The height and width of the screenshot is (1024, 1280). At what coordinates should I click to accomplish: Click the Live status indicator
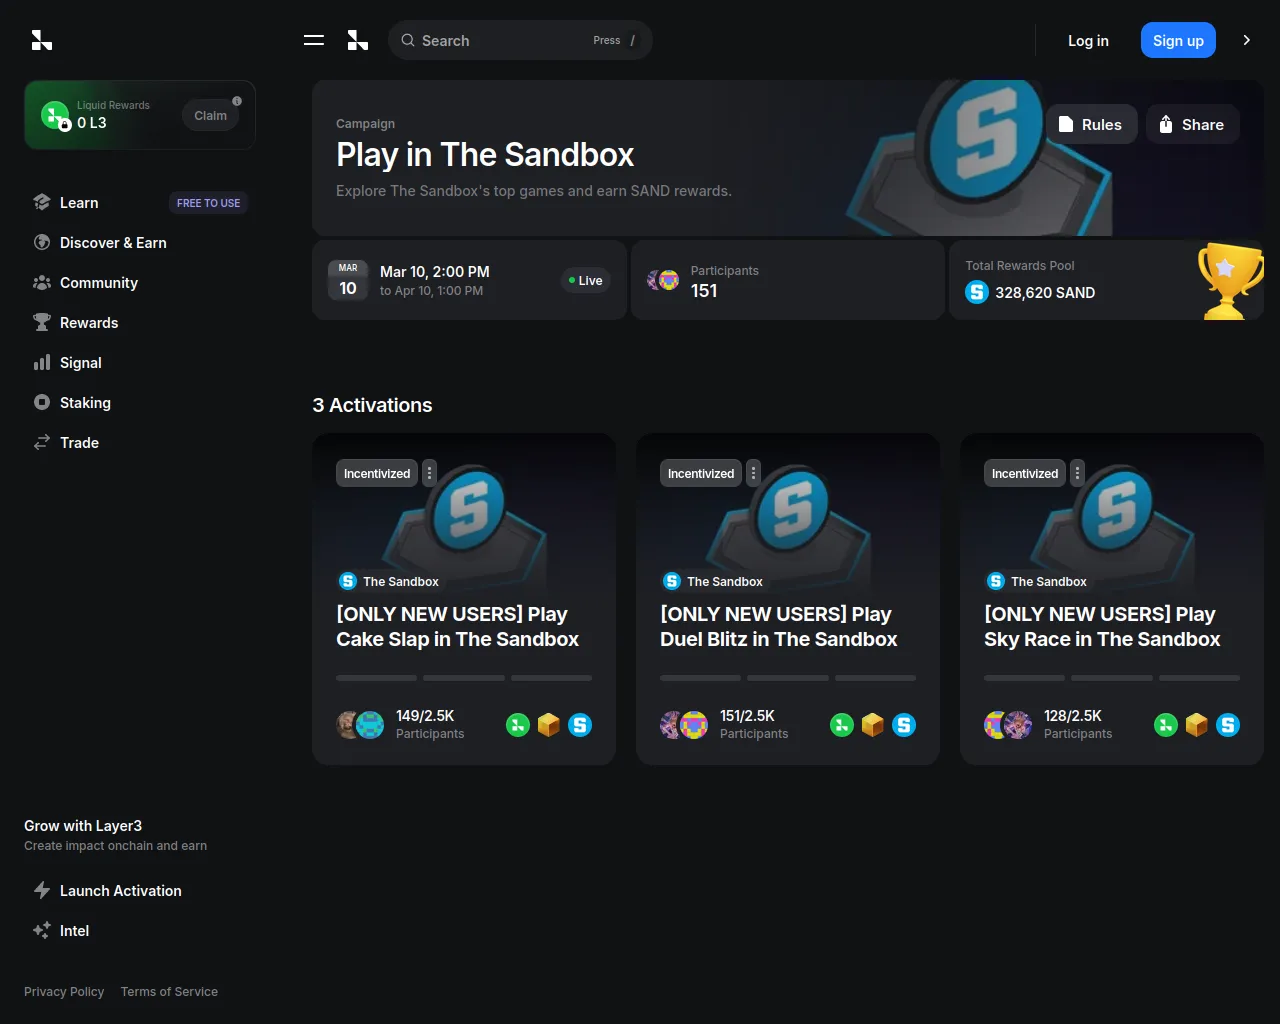point(586,280)
